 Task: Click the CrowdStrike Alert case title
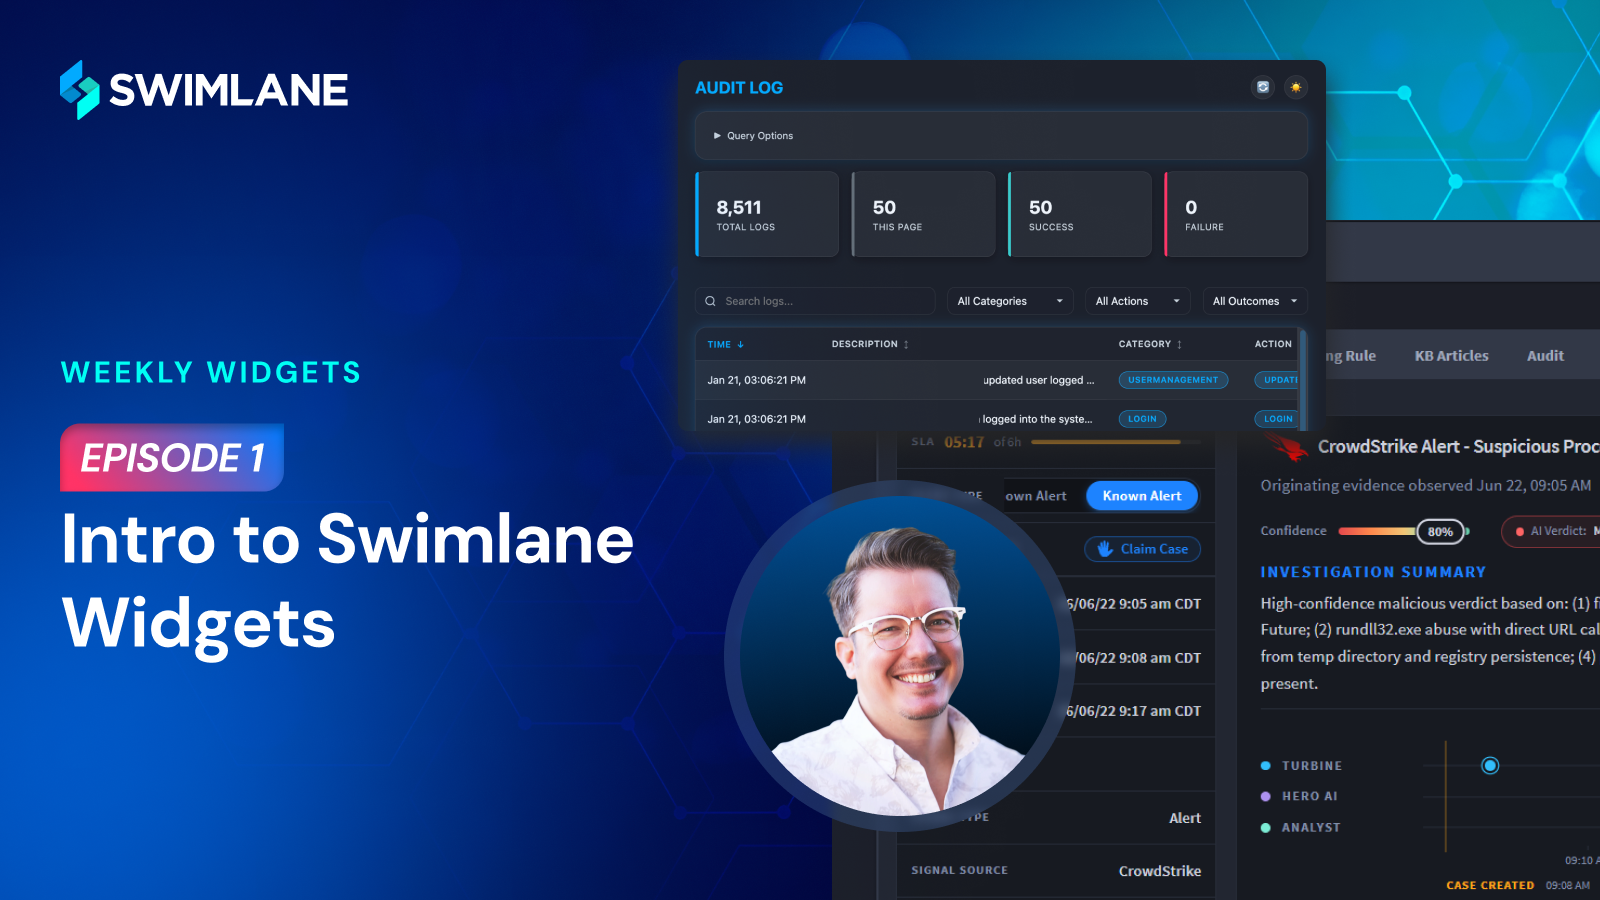tap(1459, 447)
